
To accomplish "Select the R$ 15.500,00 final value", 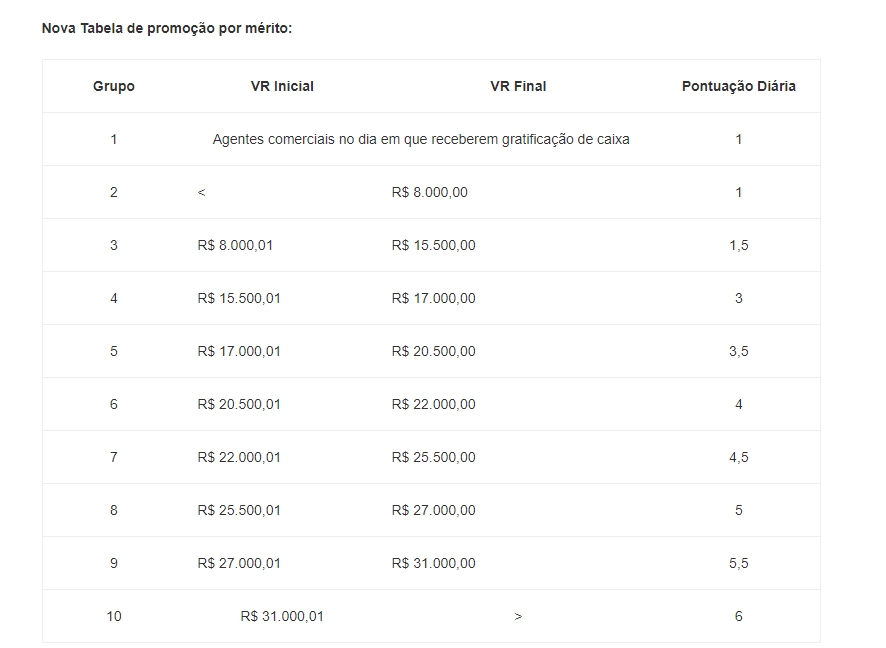I will pos(434,245).
